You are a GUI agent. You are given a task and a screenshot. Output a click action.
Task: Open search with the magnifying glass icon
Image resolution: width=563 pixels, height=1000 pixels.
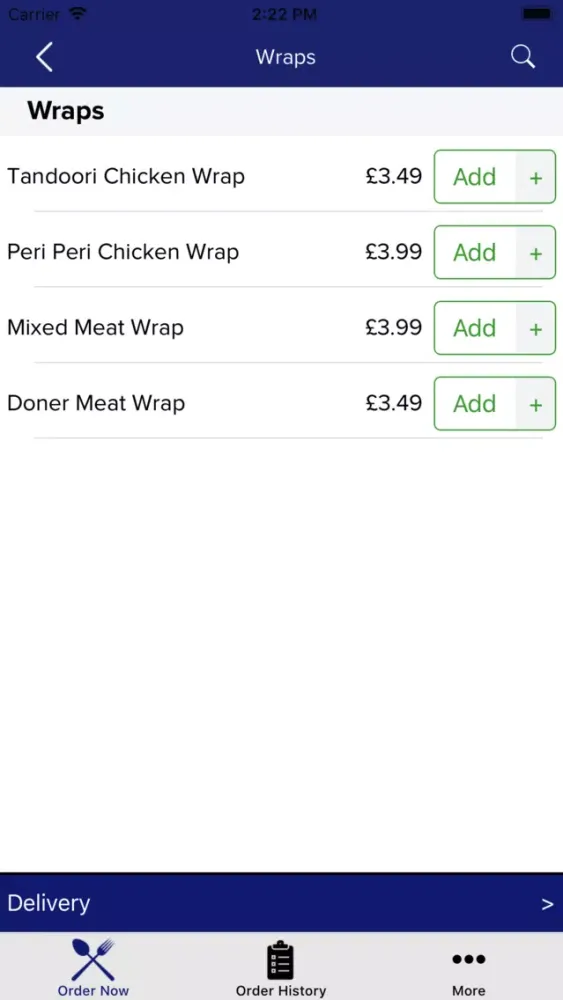tap(522, 57)
